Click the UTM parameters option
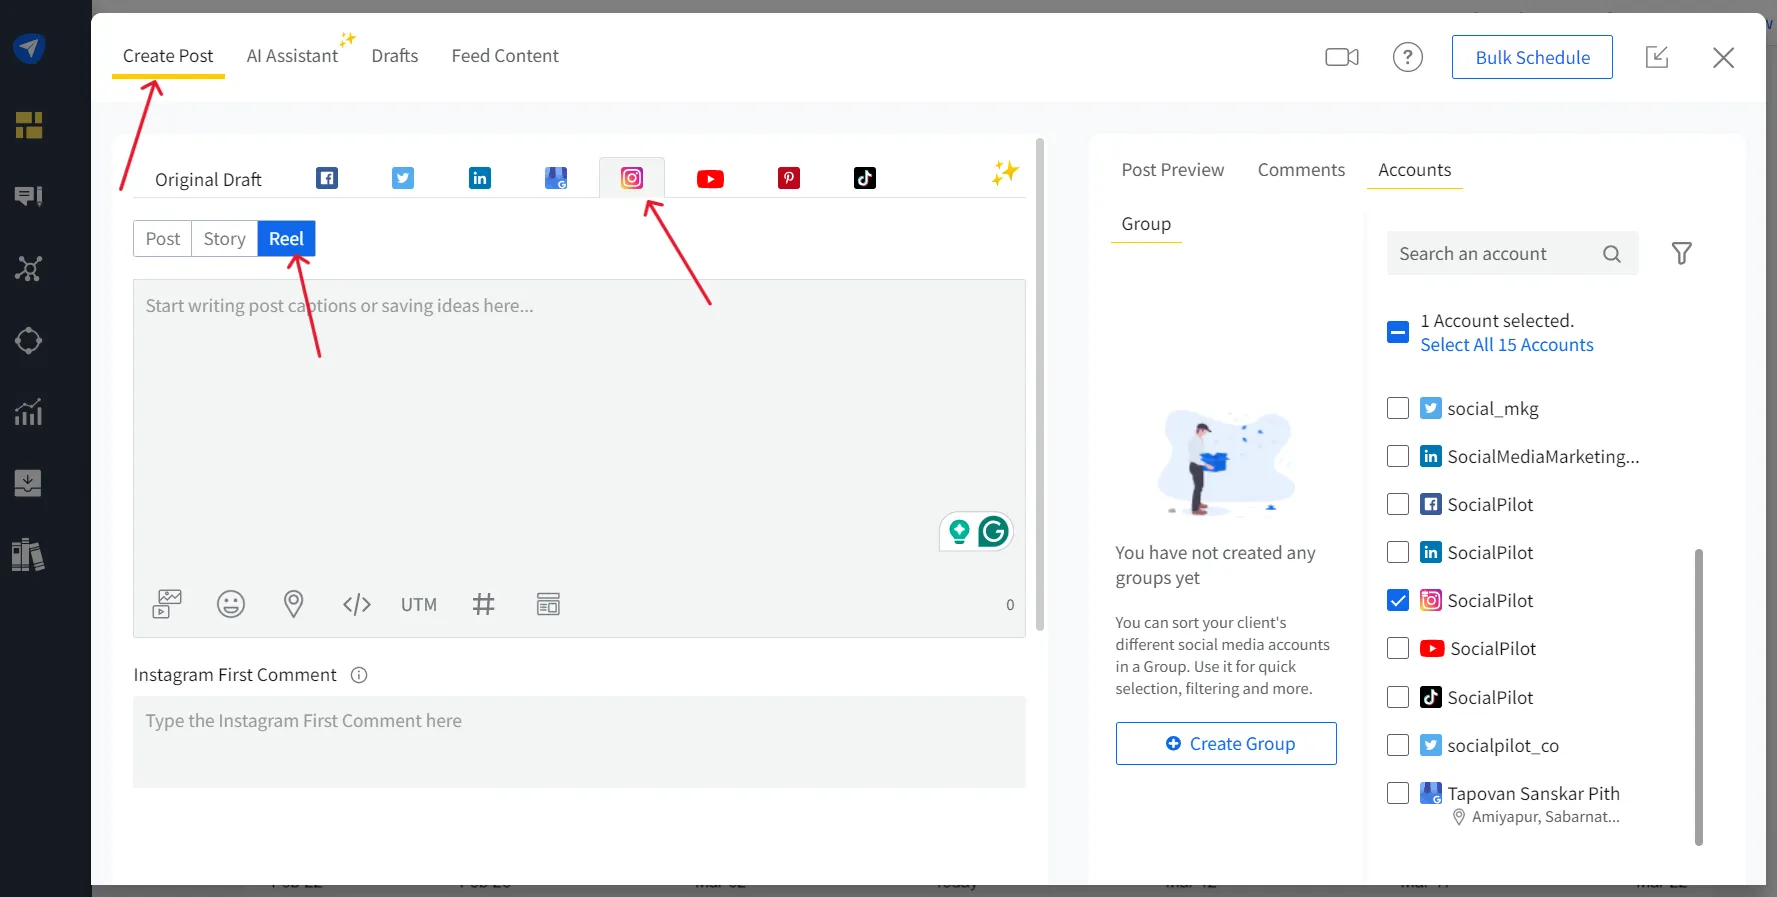Image resolution: width=1777 pixels, height=897 pixels. click(x=419, y=605)
